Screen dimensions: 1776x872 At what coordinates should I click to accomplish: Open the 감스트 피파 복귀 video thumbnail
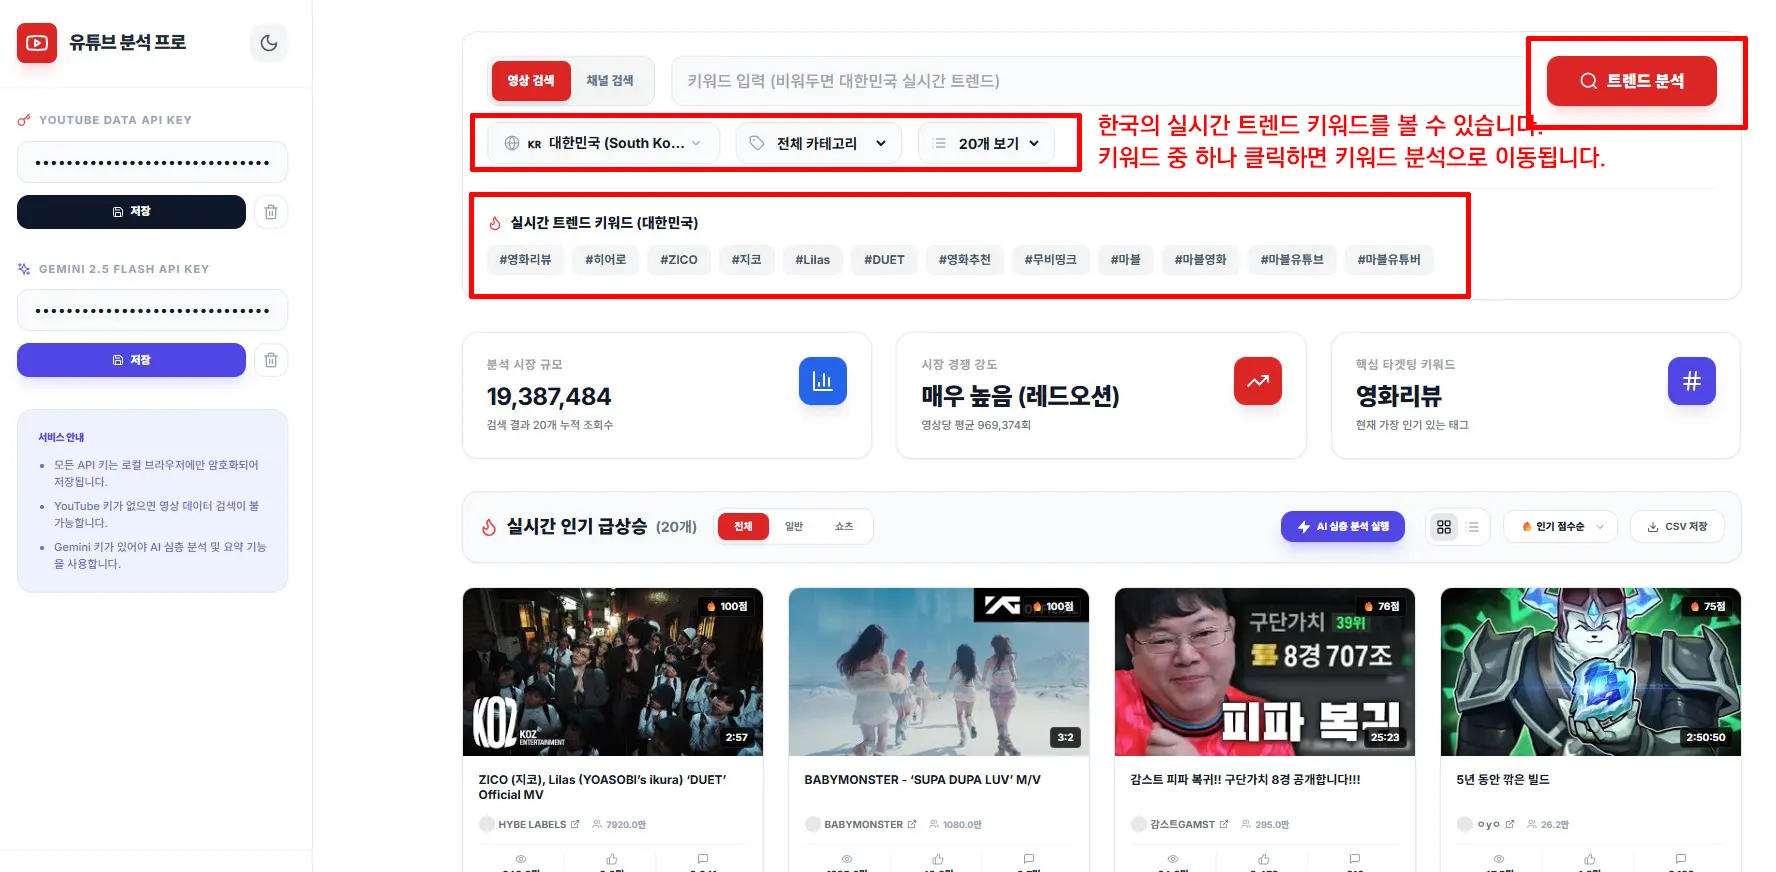click(1265, 672)
